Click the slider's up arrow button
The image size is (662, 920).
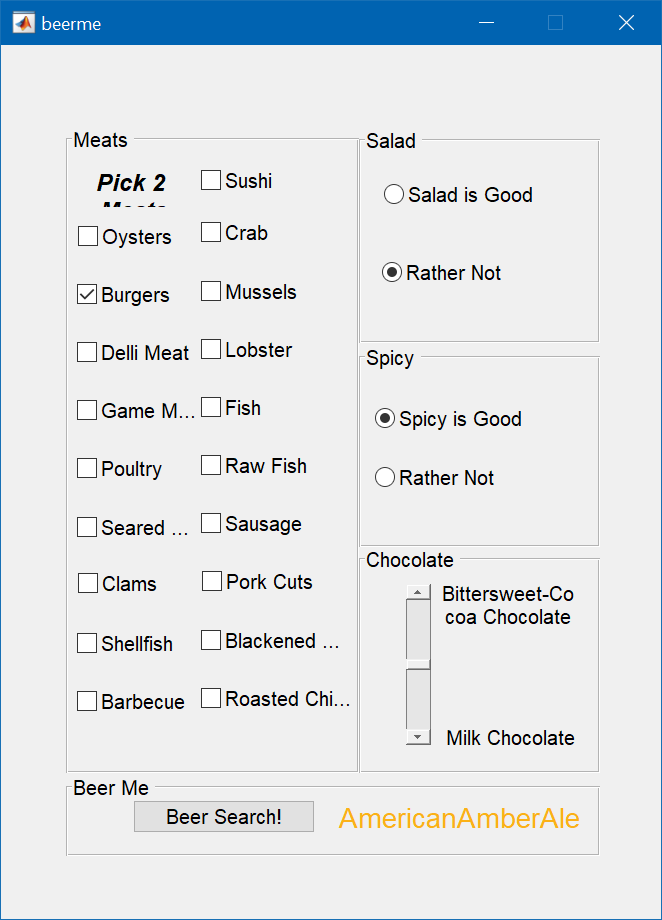click(x=418, y=592)
